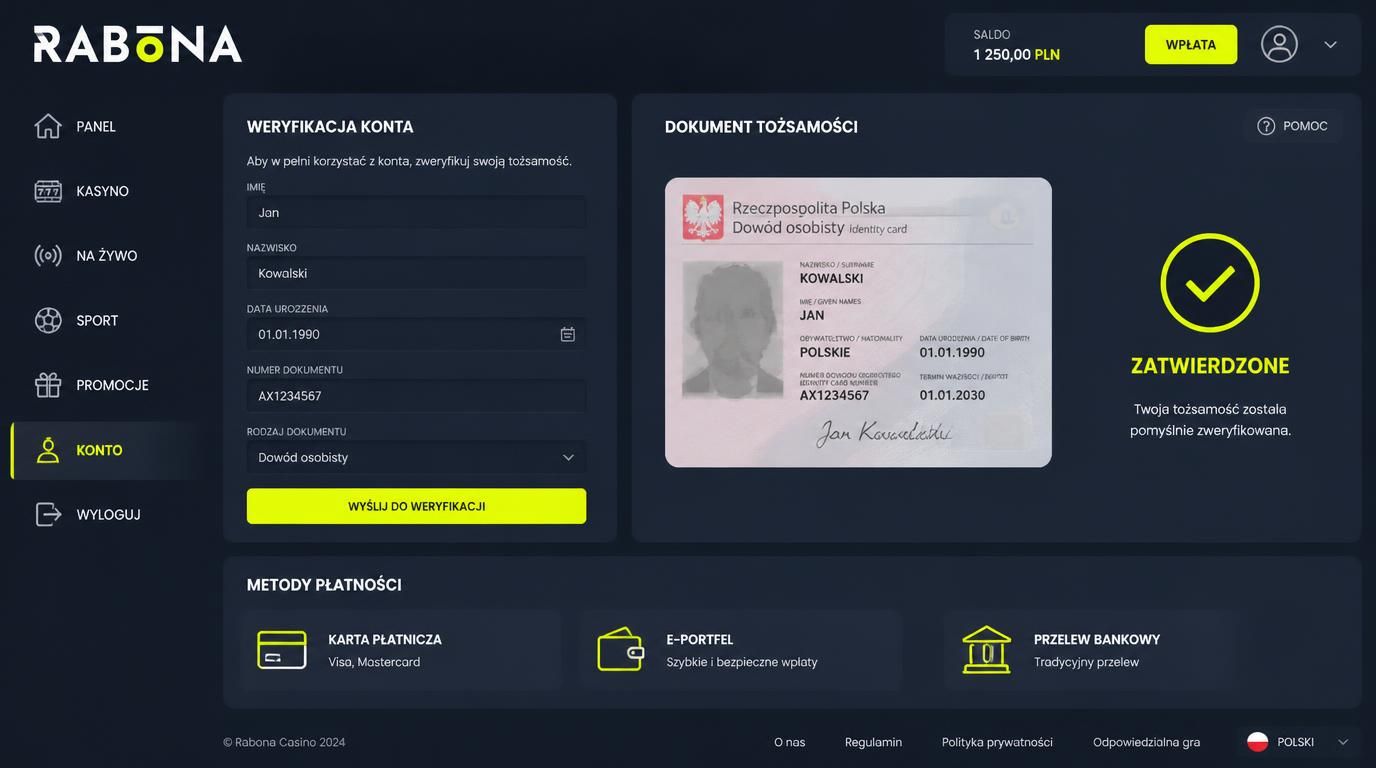Click the yellow approved checkmark circle

click(1210, 283)
